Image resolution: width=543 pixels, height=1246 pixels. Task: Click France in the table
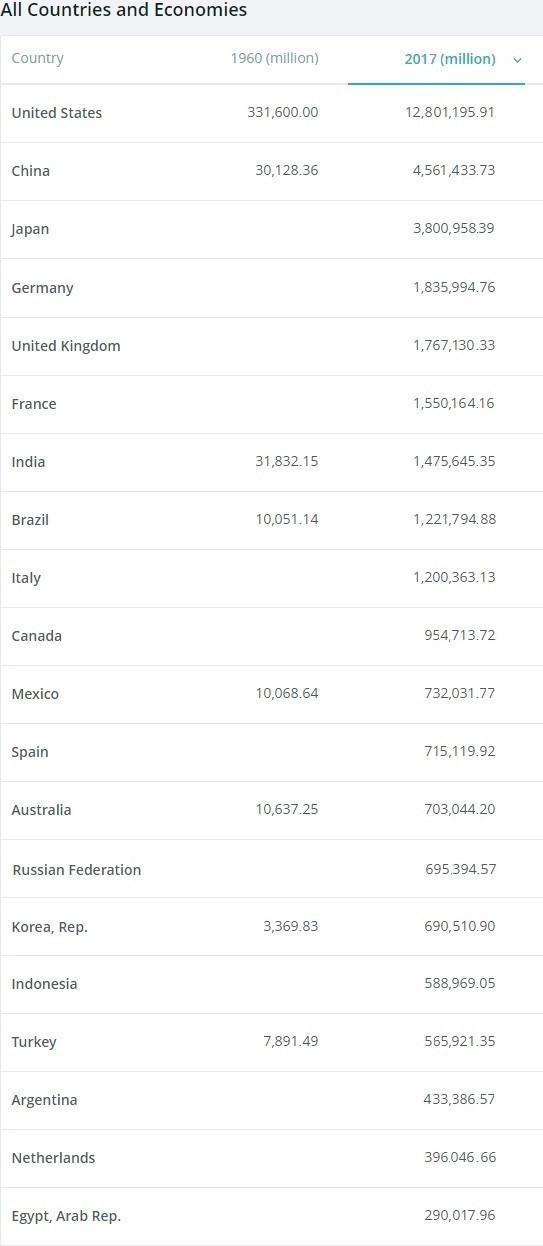coord(34,404)
